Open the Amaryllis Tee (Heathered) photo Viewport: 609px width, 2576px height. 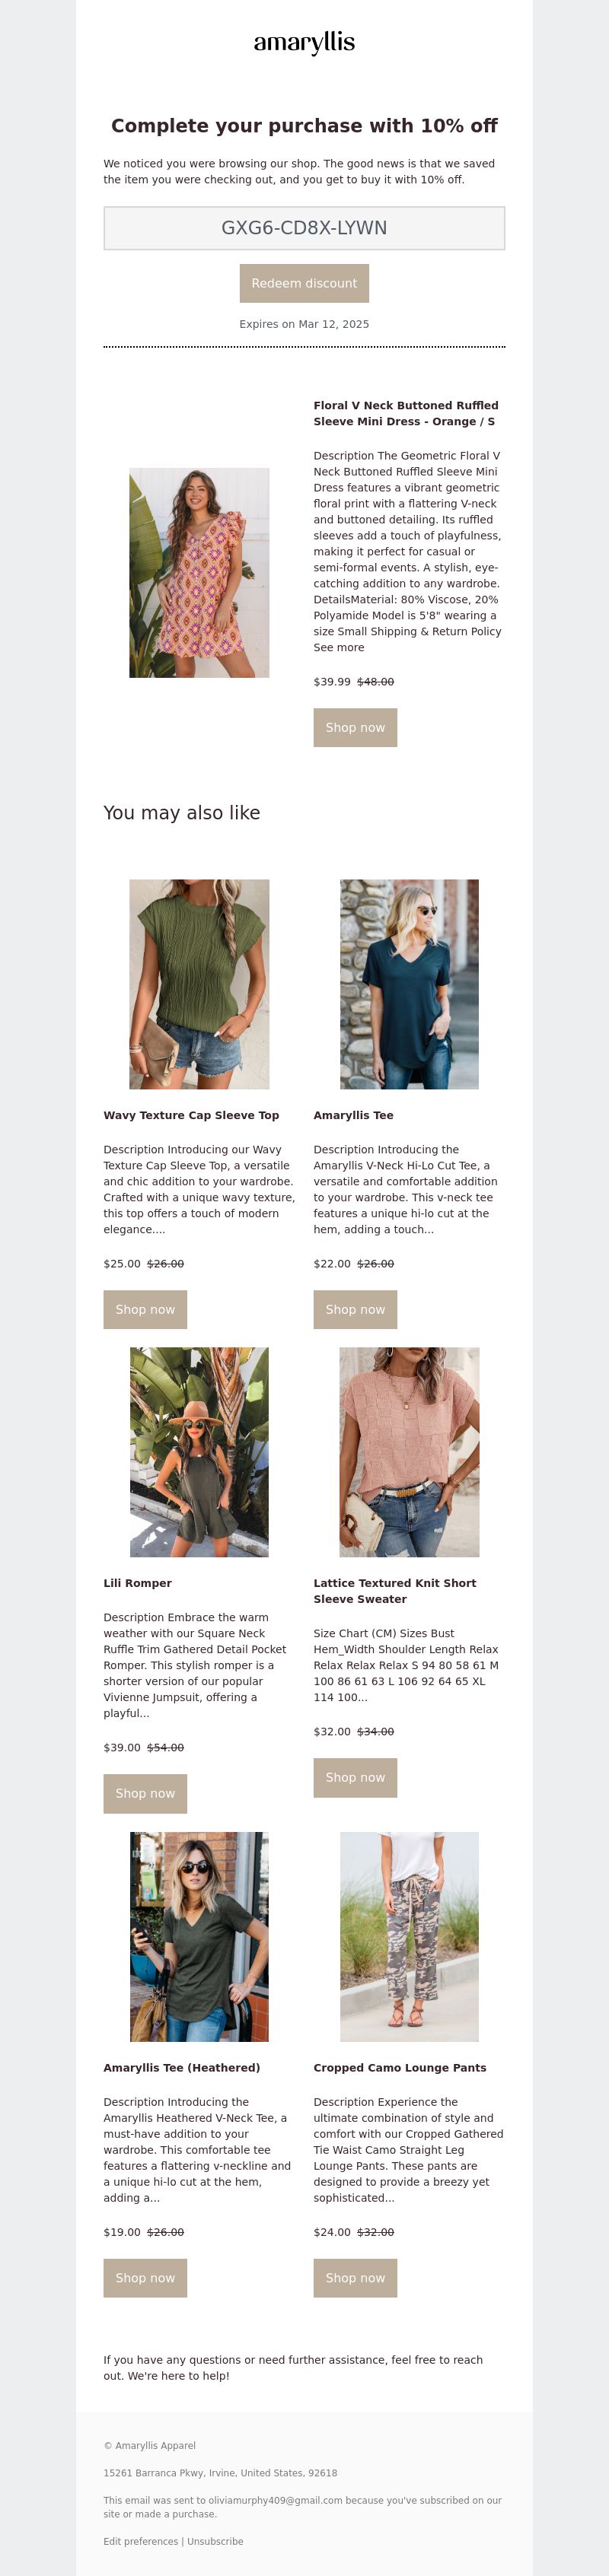click(199, 1936)
